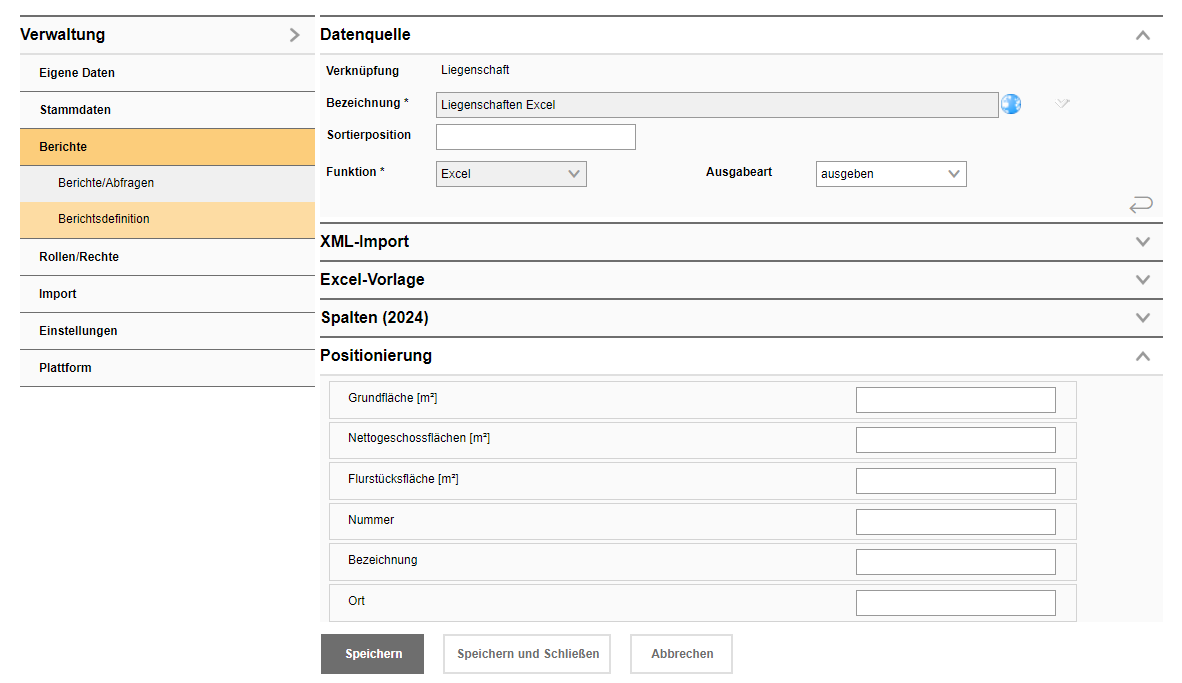Click the return arrow icon in the Datenquelle section
This screenshot has width=1182, height=683.
tap(1140, 205)
